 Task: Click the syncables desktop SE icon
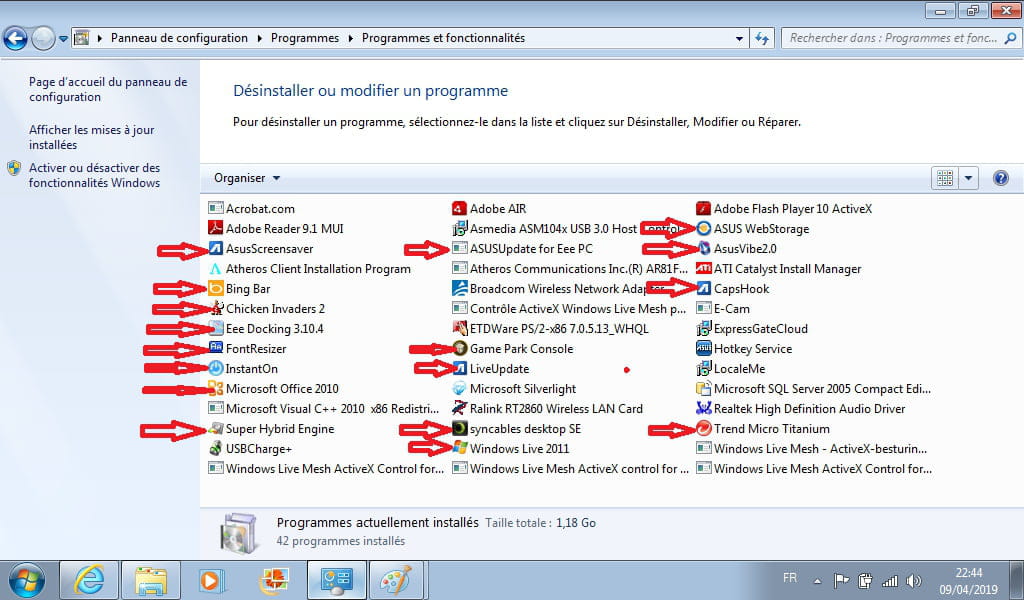[x=459, y=428]
